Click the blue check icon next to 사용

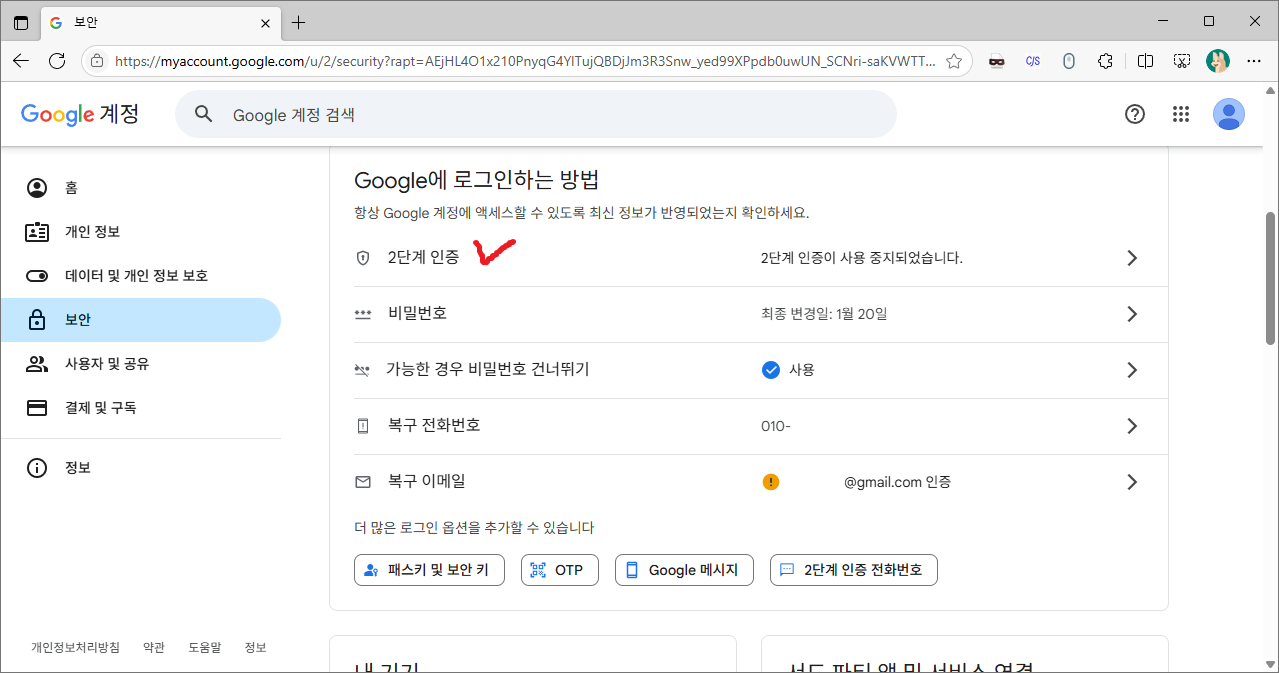click(771, 370)
